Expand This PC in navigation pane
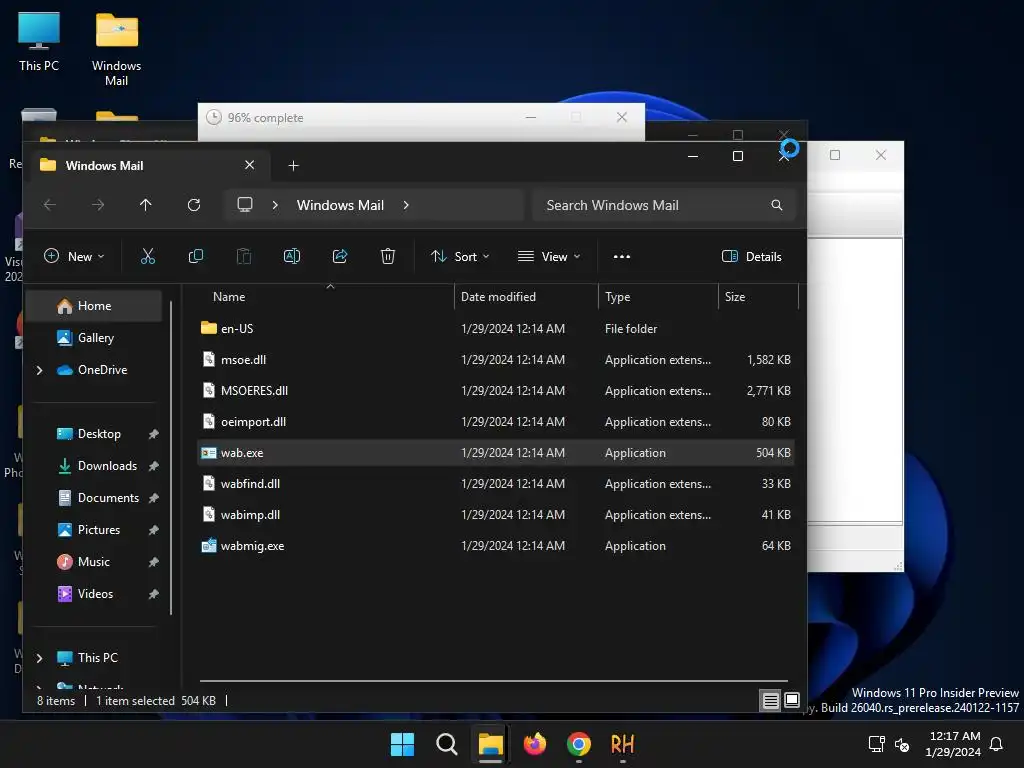The image size is (1024, 768). tap(39, 658)
